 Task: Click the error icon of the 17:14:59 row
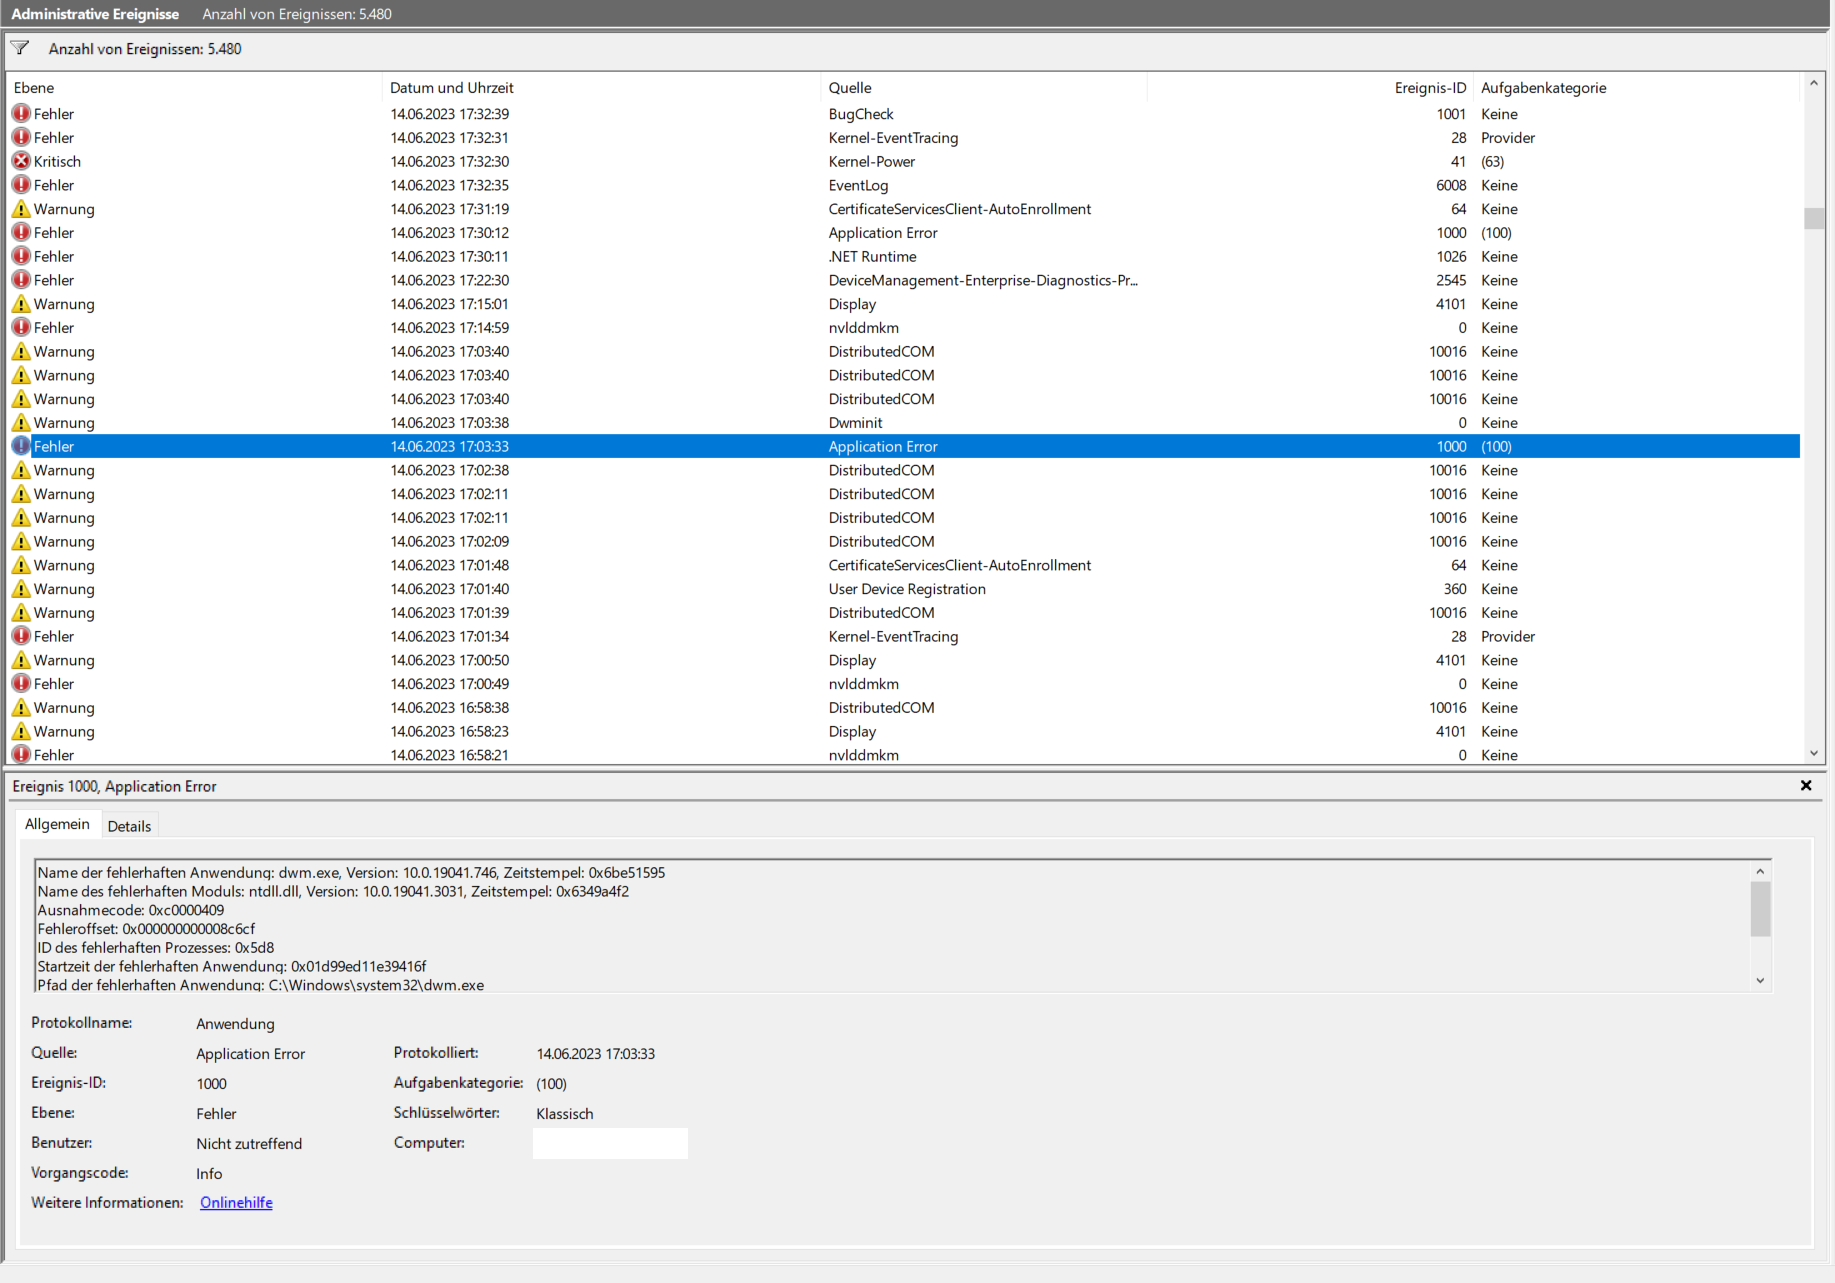pos(21,328)
